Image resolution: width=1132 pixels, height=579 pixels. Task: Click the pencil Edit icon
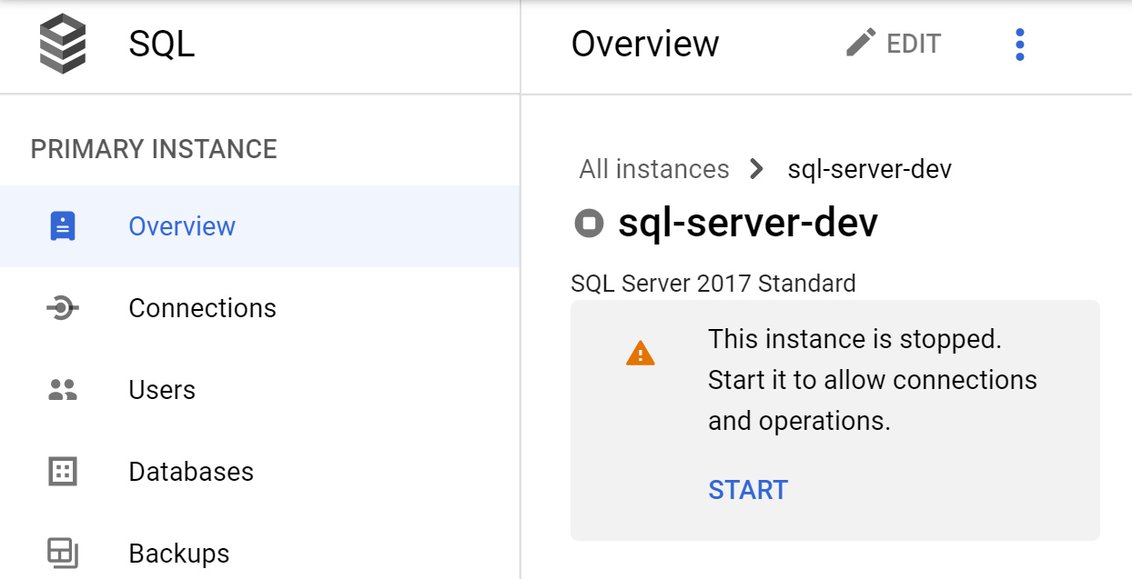(861, 43)
